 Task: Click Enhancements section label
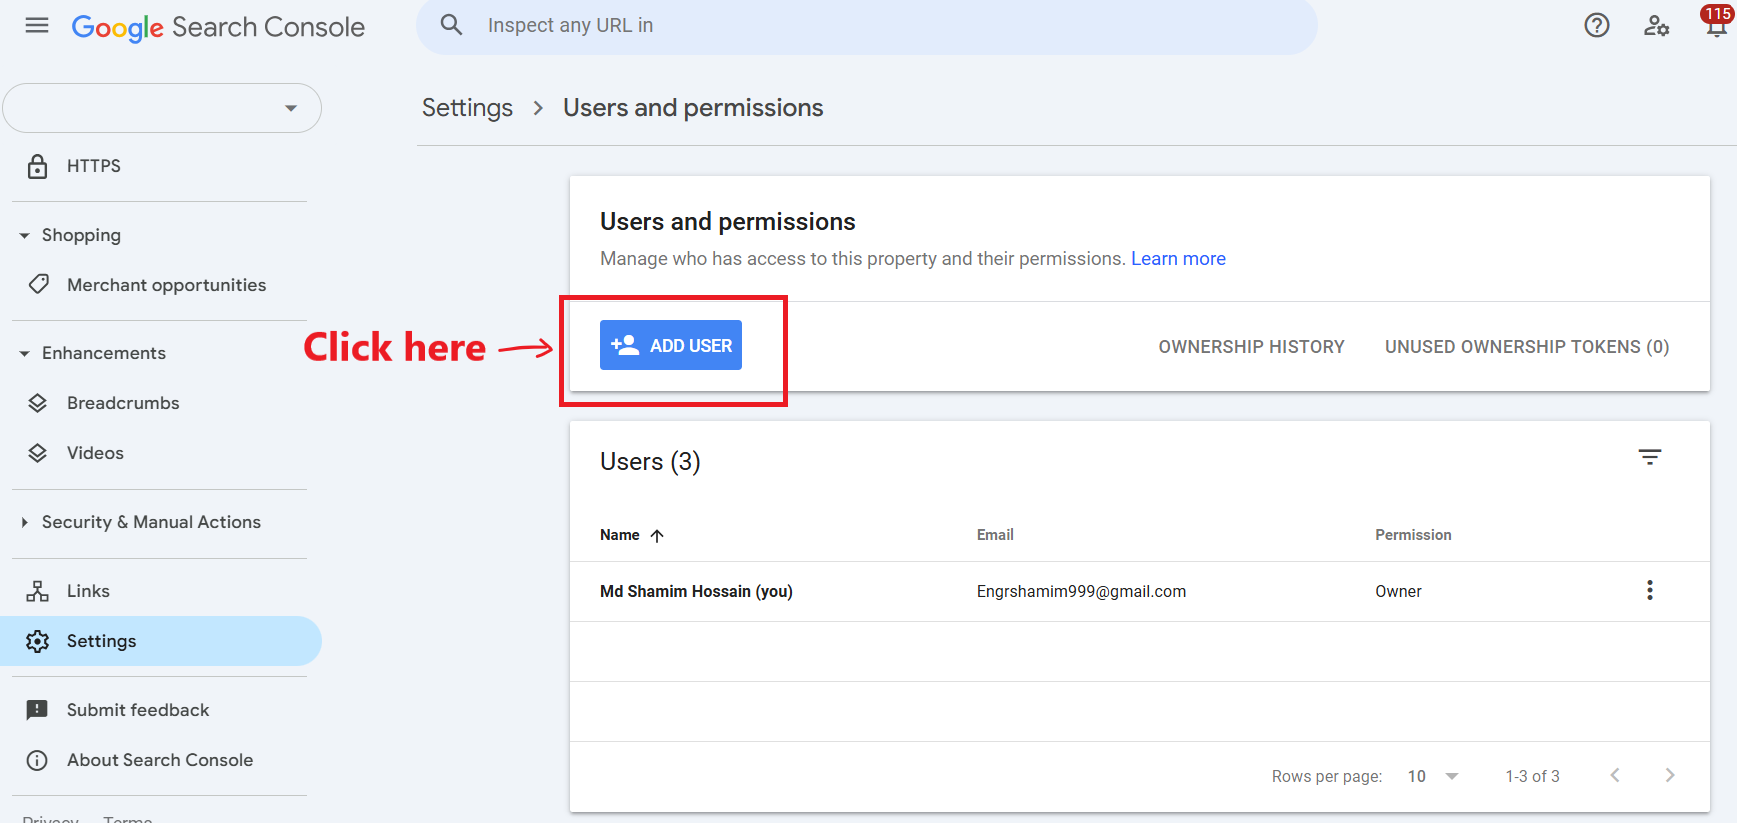tap(104, 353)
